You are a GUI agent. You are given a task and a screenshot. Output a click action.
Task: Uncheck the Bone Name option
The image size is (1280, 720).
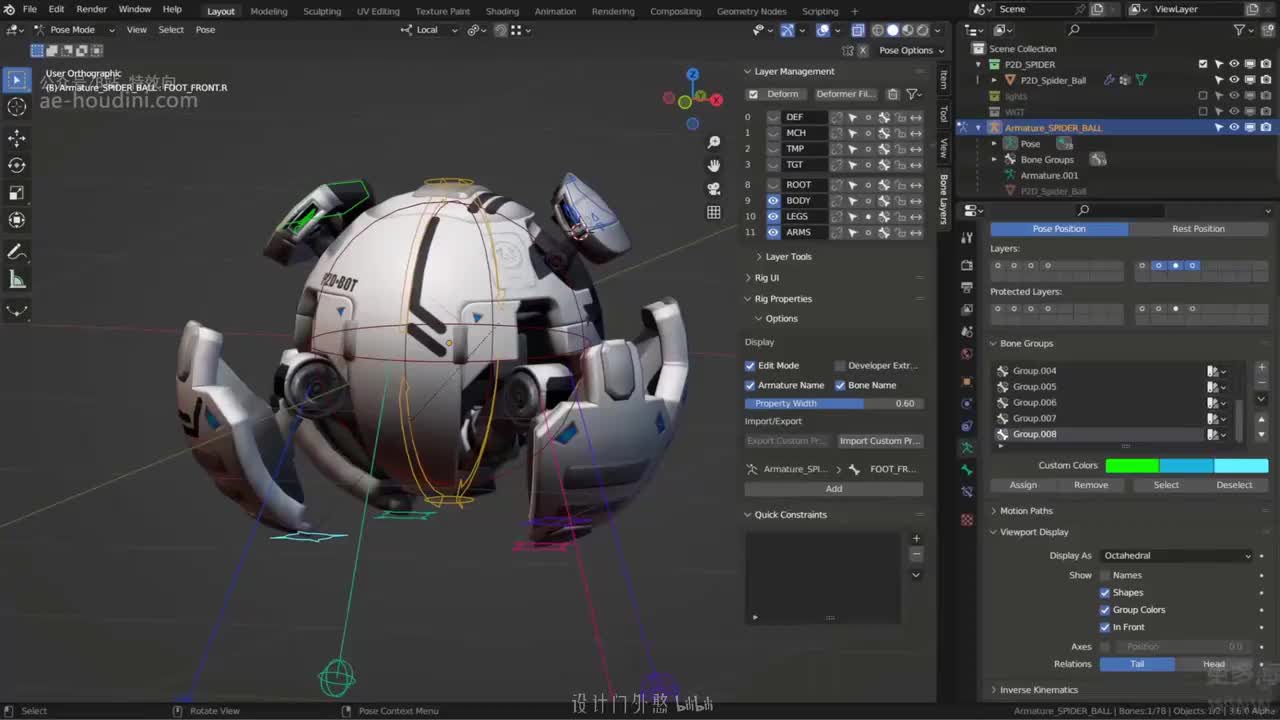click(x=840, y=385)
